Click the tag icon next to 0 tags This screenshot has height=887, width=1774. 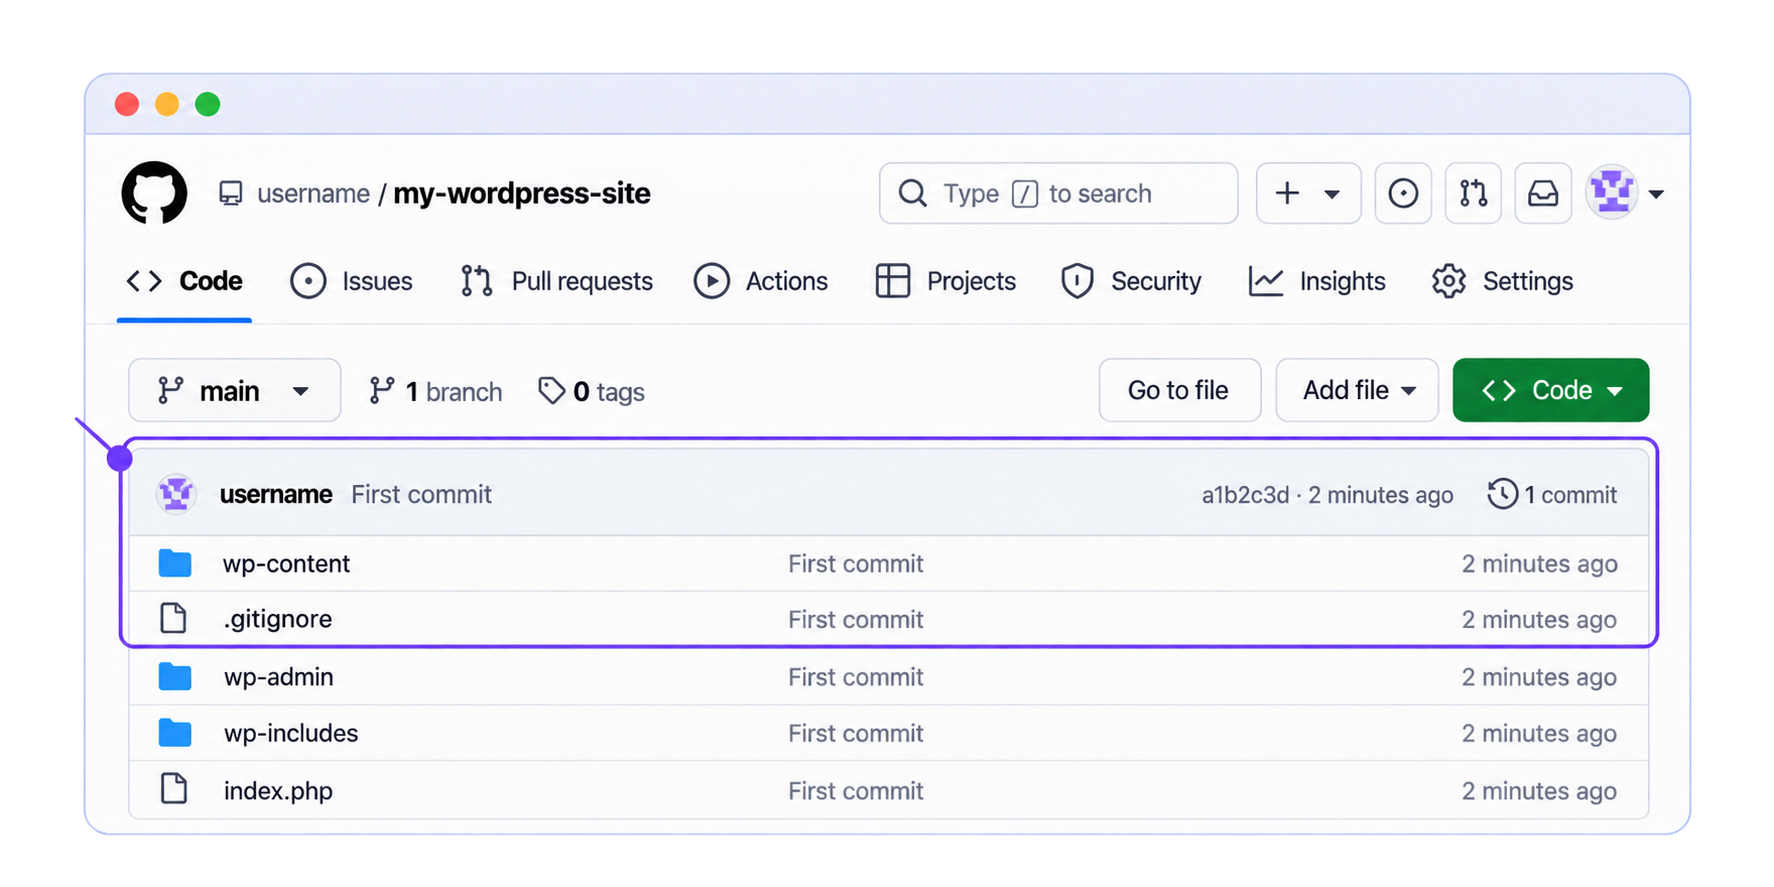pyautogui.click(x=551, y=390)
